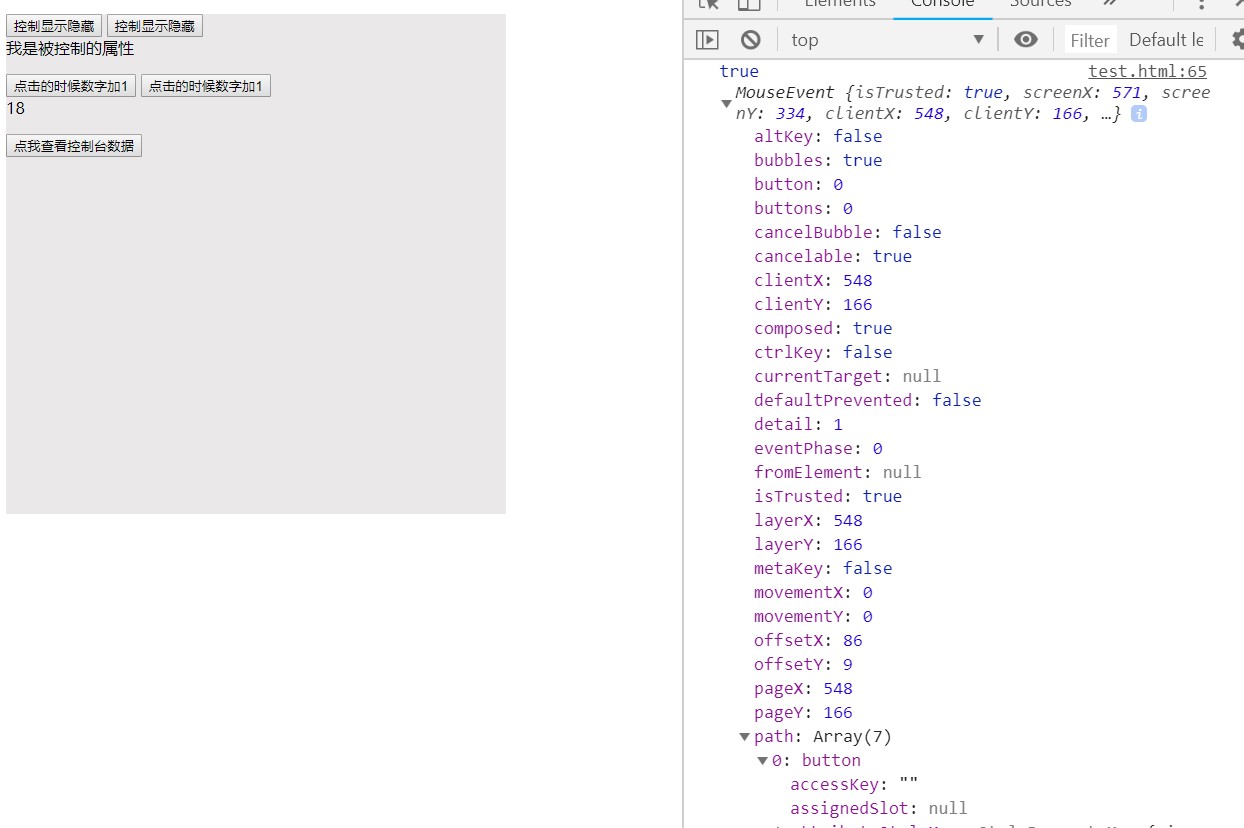Screen dimensions: 1244x828
Task: Click the 'metaKey: false' property row
Action: tap(823, 568)
